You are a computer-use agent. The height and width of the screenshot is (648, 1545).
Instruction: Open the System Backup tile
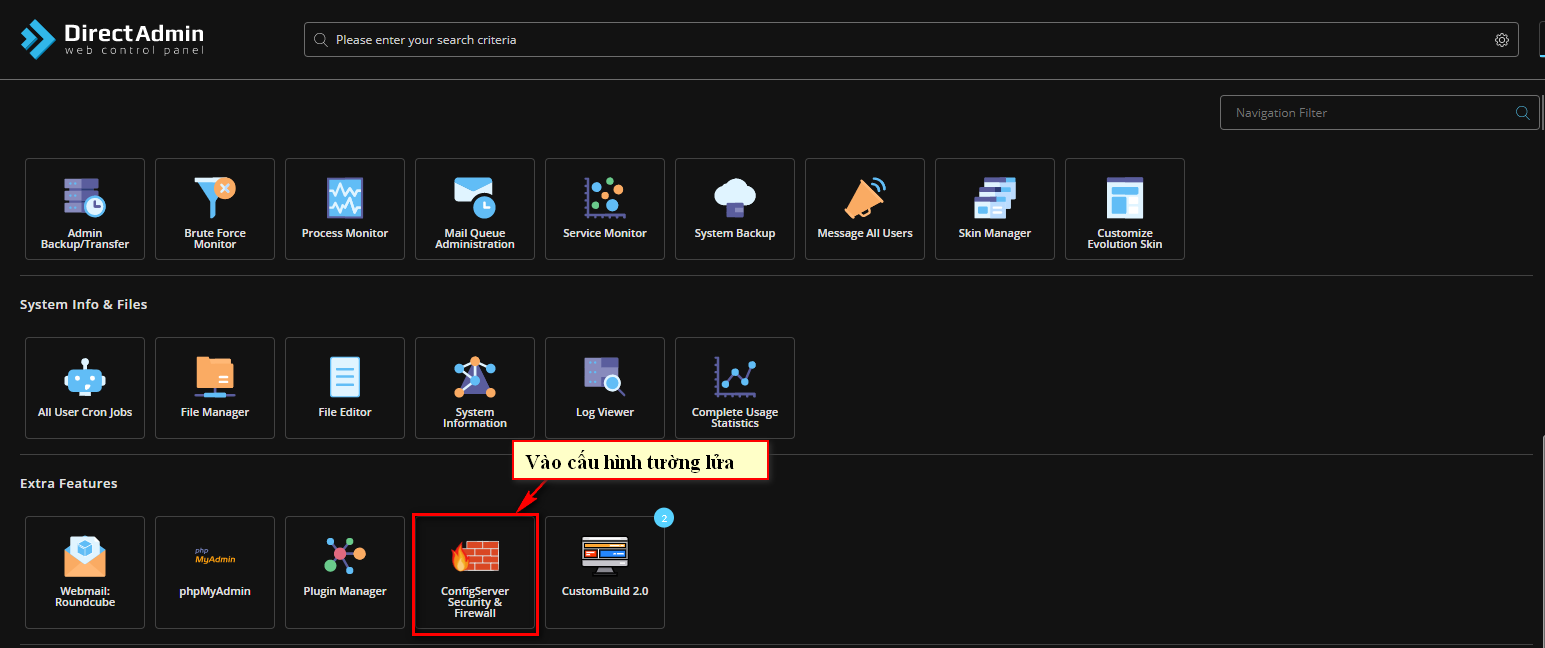click(735, 209)
